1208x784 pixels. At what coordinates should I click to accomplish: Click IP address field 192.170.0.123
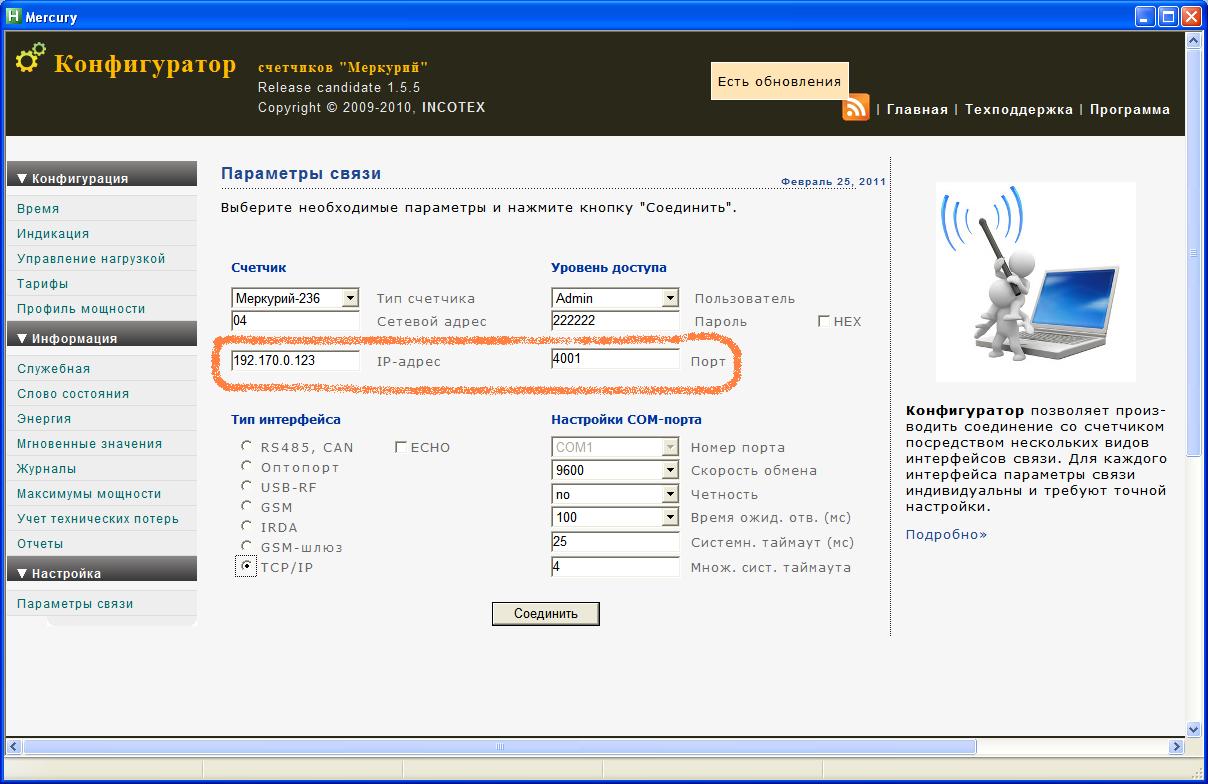click(x=295, y=360)
